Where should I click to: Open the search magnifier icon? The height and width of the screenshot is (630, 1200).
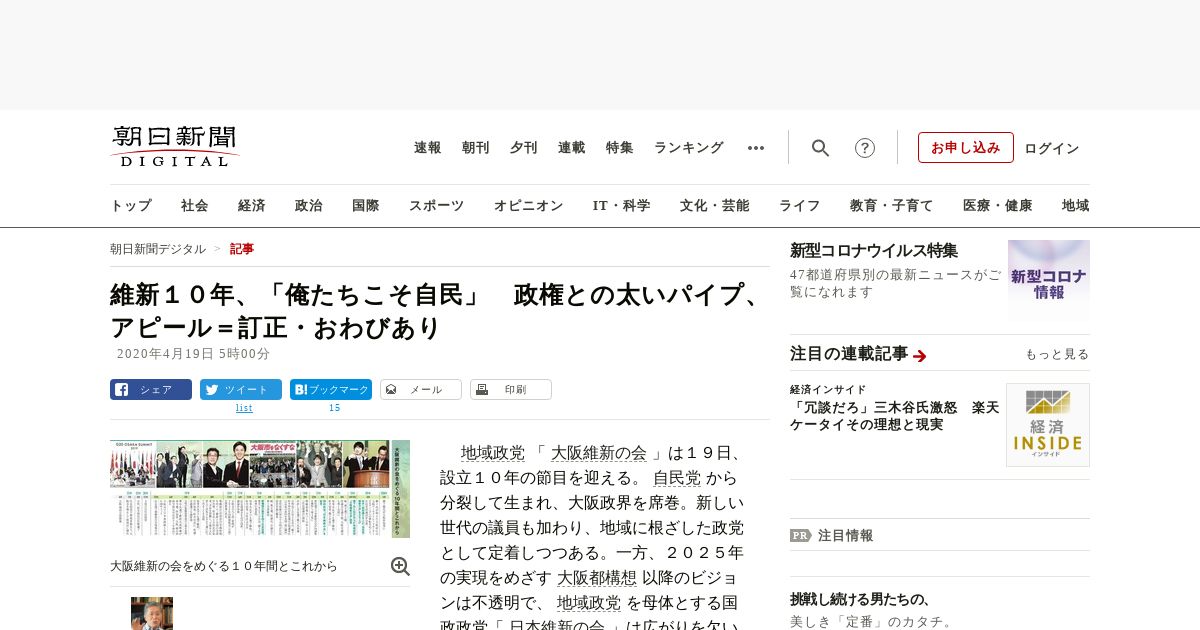pos(820,148)
